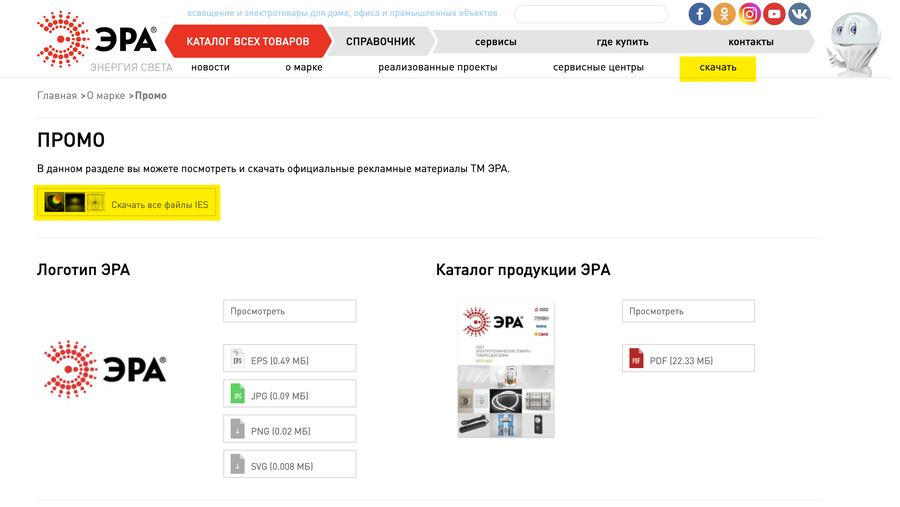Select the highlighted скачать submenu item
900x507 pixels.
point(717,68)
